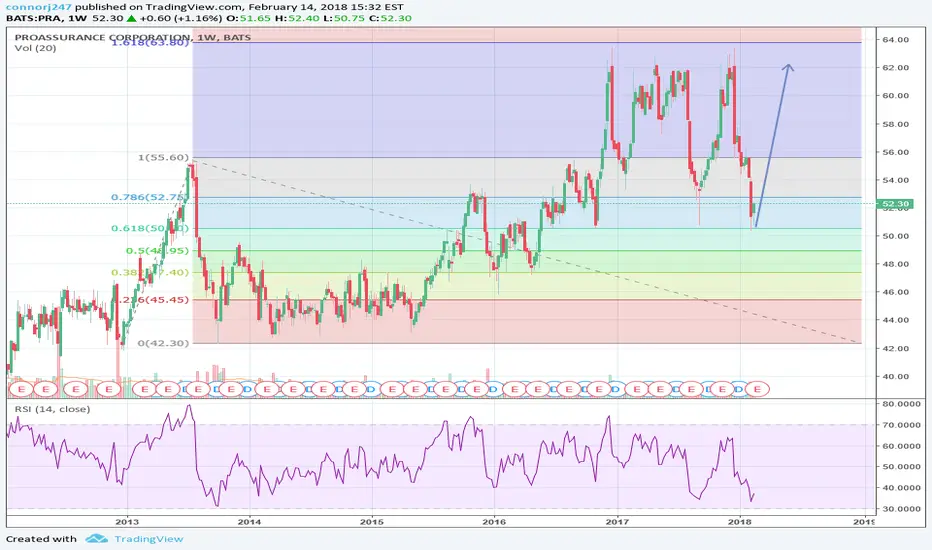Click the 2015 time axis label
Image resolution: width=932 pixels, height=550 pixels.
(x=372, y=522)
